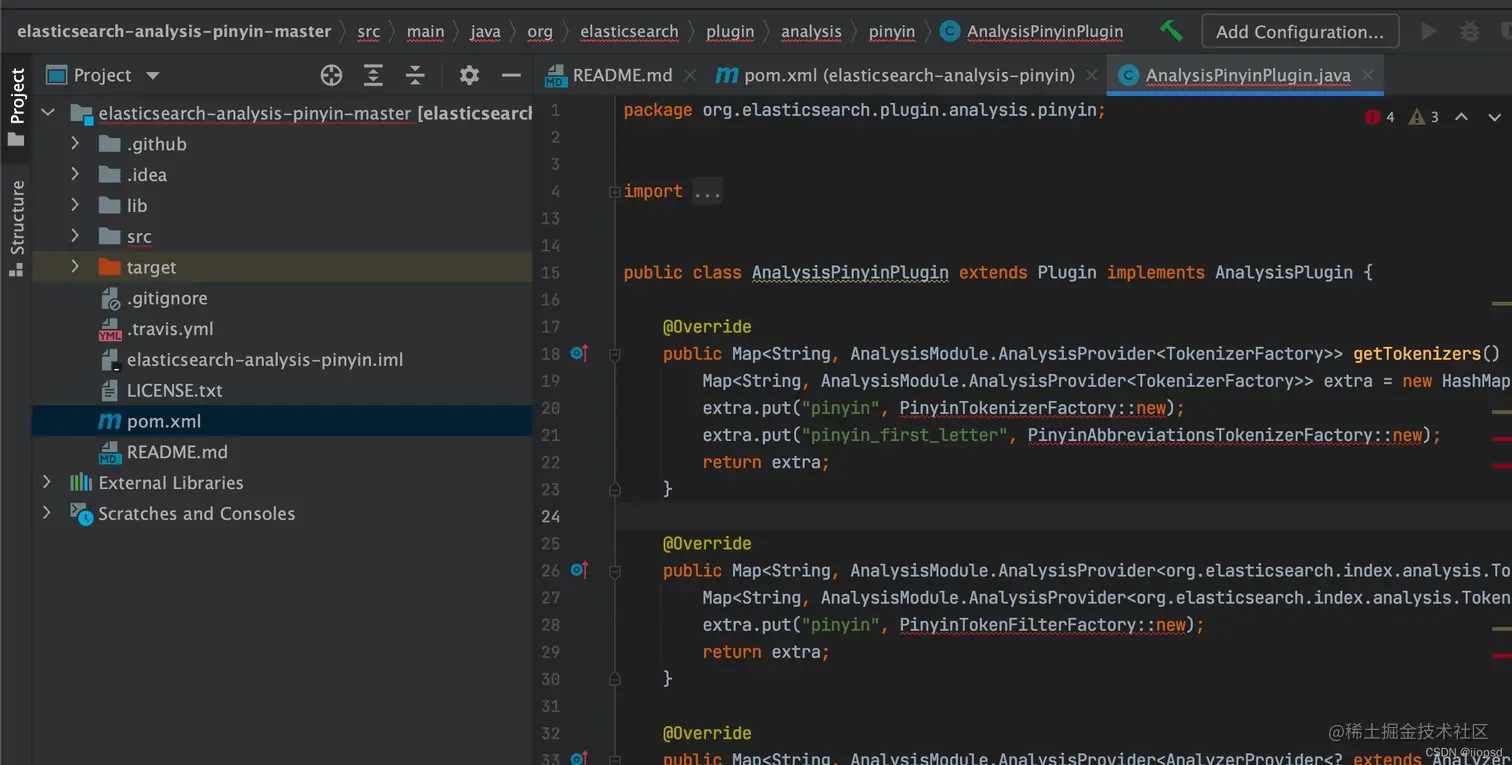The height and width of the screenshot is (765, 1512).
Task: Select README.md file in project tree
Action: (x=176, y=452)
